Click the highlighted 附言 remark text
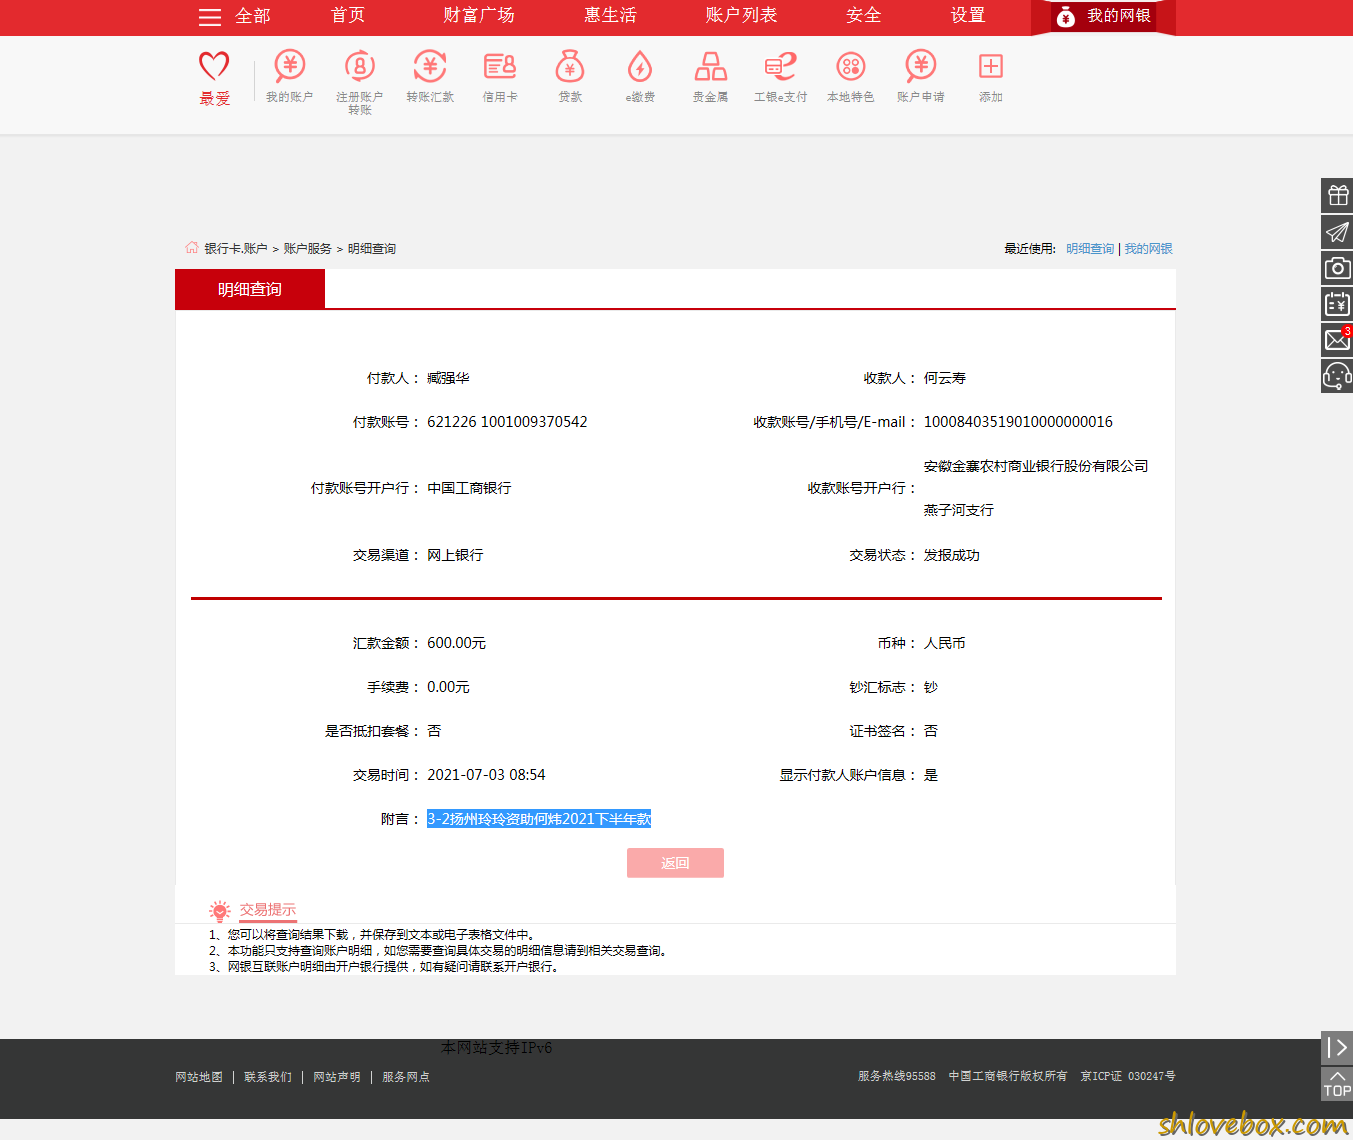Image resolution: width=1353 pixels, height=1140 pixels. tap(539, 819)
